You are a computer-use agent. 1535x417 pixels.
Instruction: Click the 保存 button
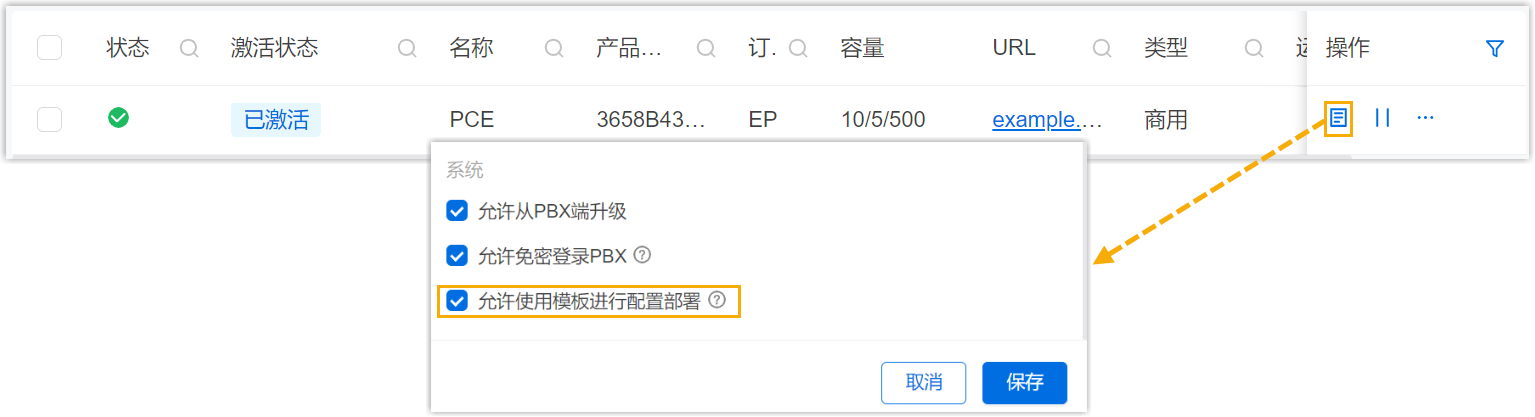tap(1025, 383)
